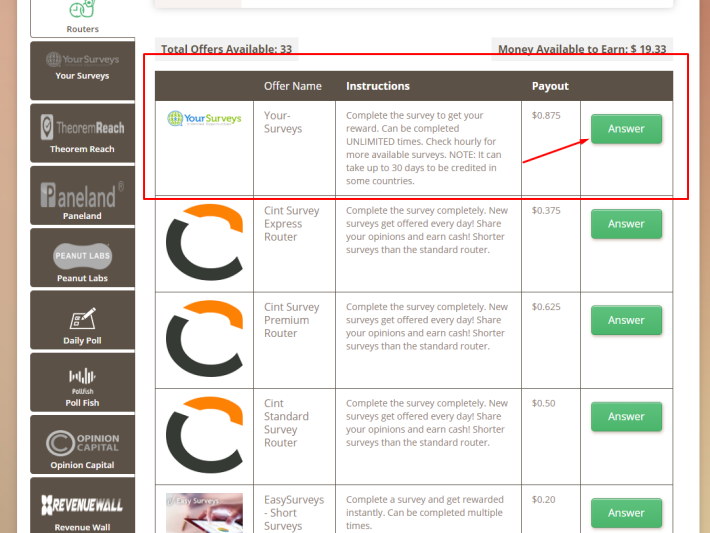Click Answer for Cint Standard Survey Router
Screen dimensions: 710x533
(x=626, y=417)
